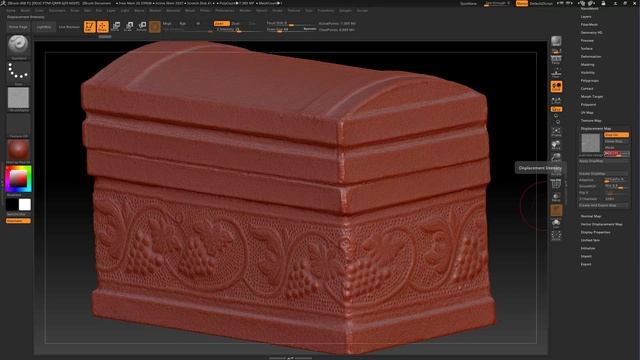Click the Xpose icon
This screenshot has height=360, width=640.
(x=556, y=236)
